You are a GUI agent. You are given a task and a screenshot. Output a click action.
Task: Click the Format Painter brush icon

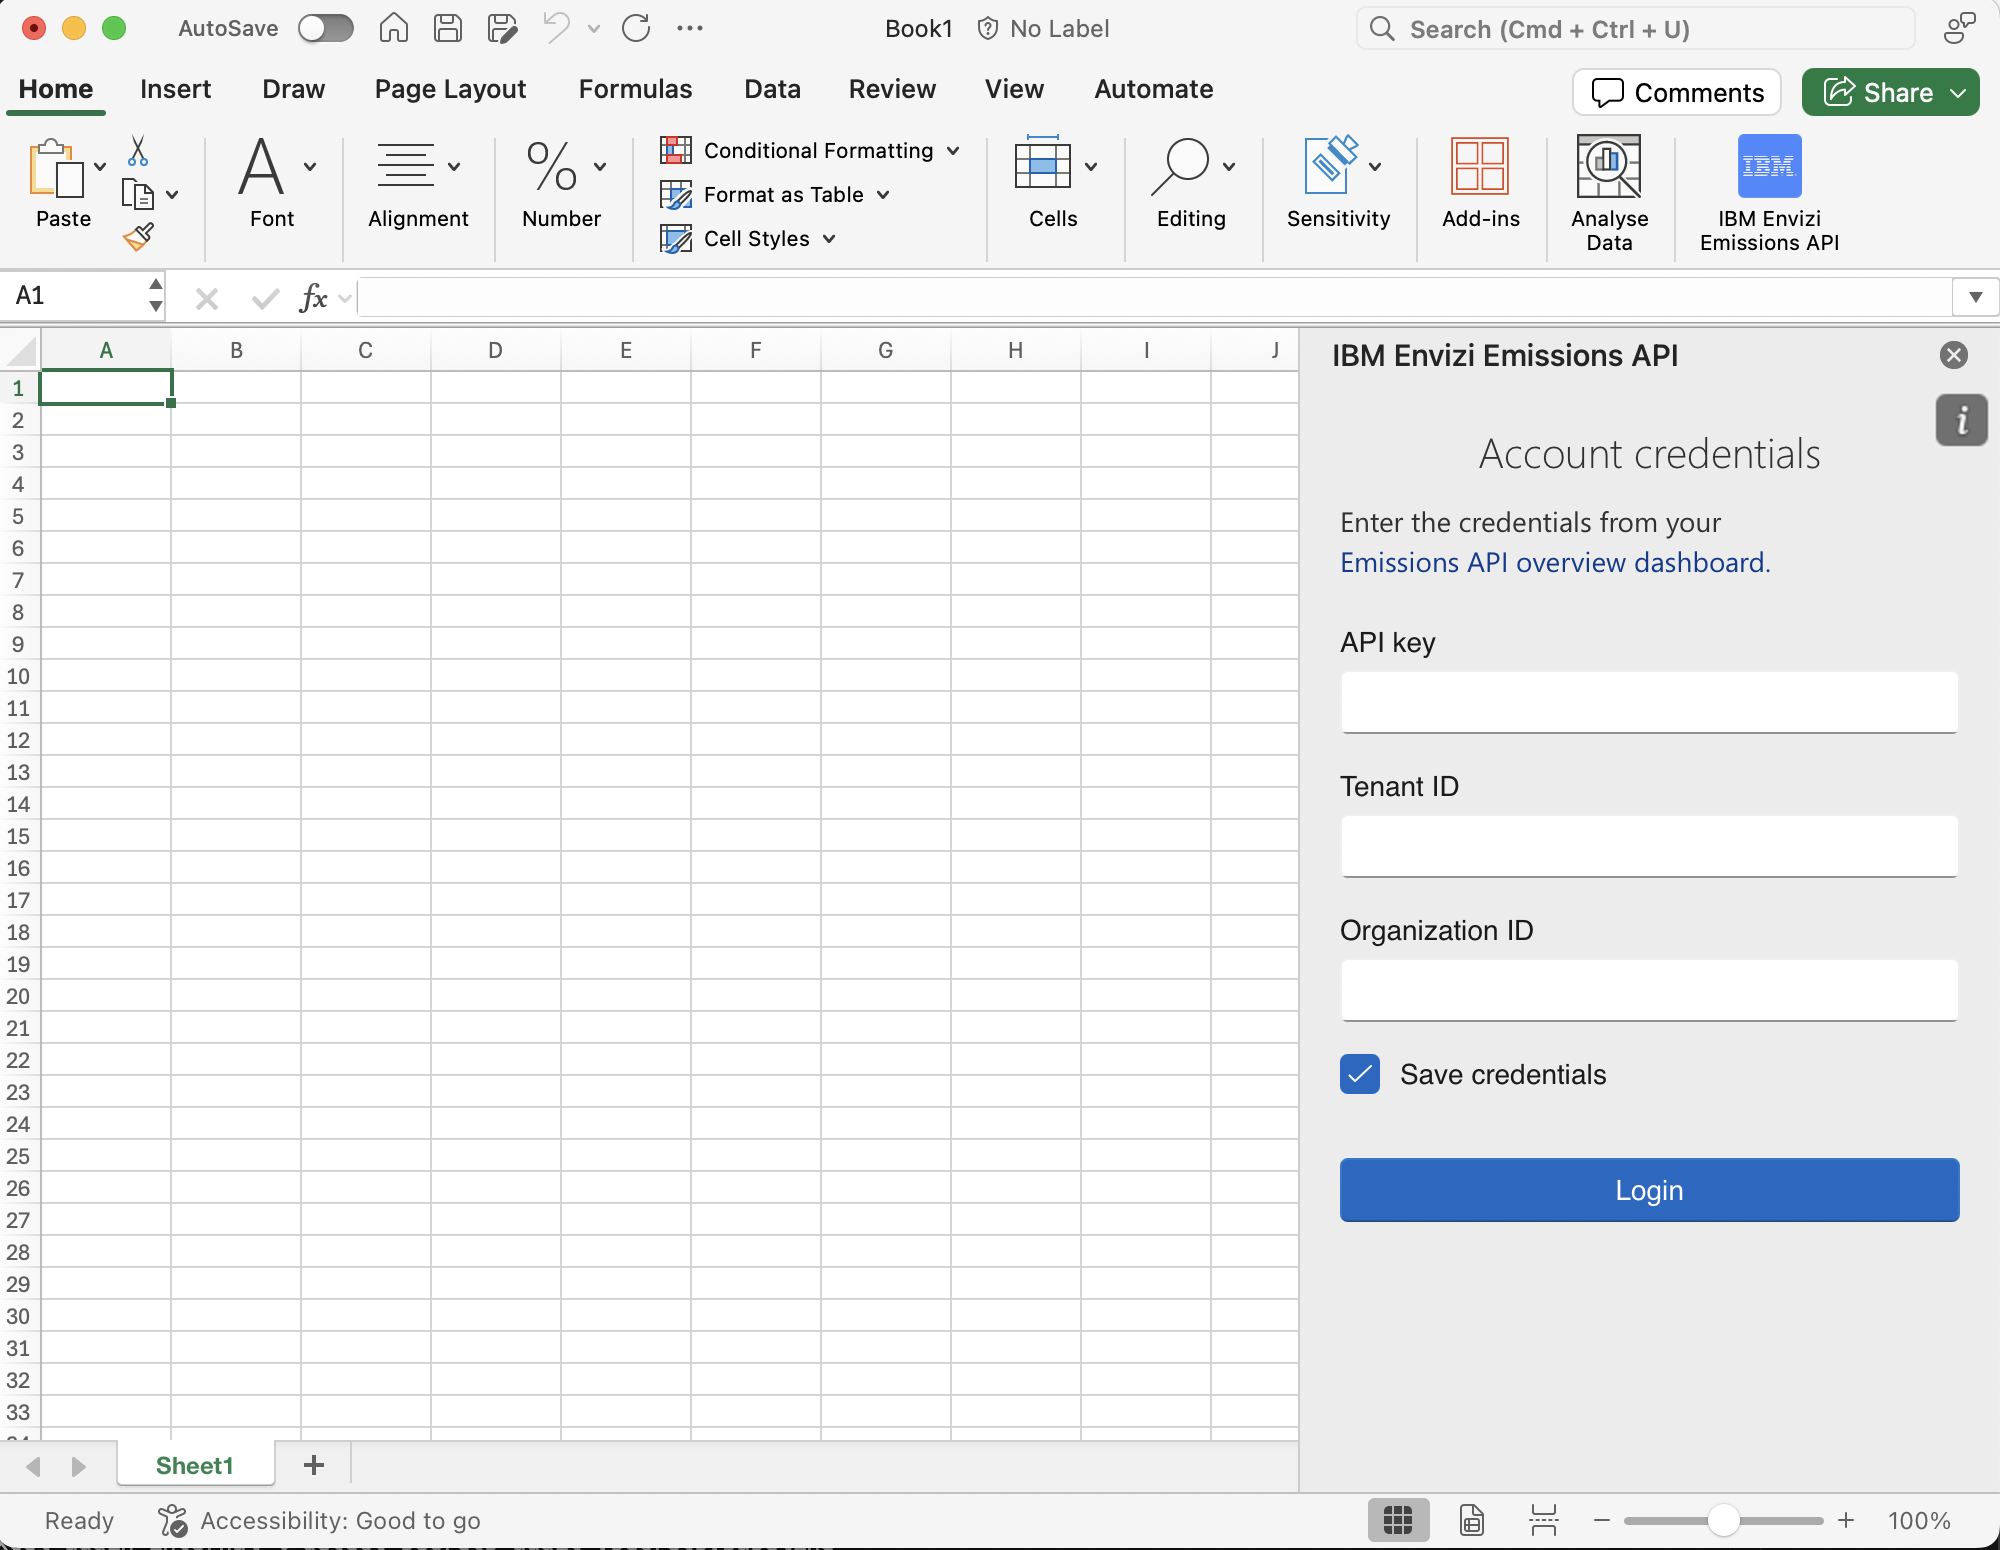click(138, 237)
